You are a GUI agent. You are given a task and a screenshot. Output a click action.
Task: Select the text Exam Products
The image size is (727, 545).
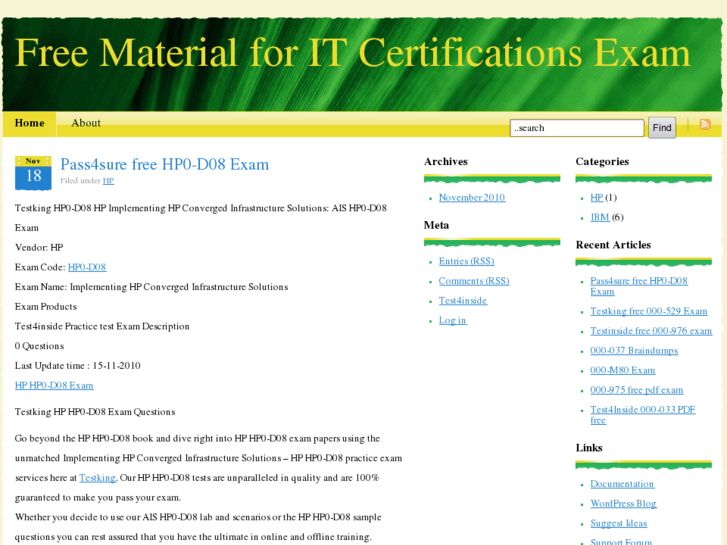tap(46, 307)
